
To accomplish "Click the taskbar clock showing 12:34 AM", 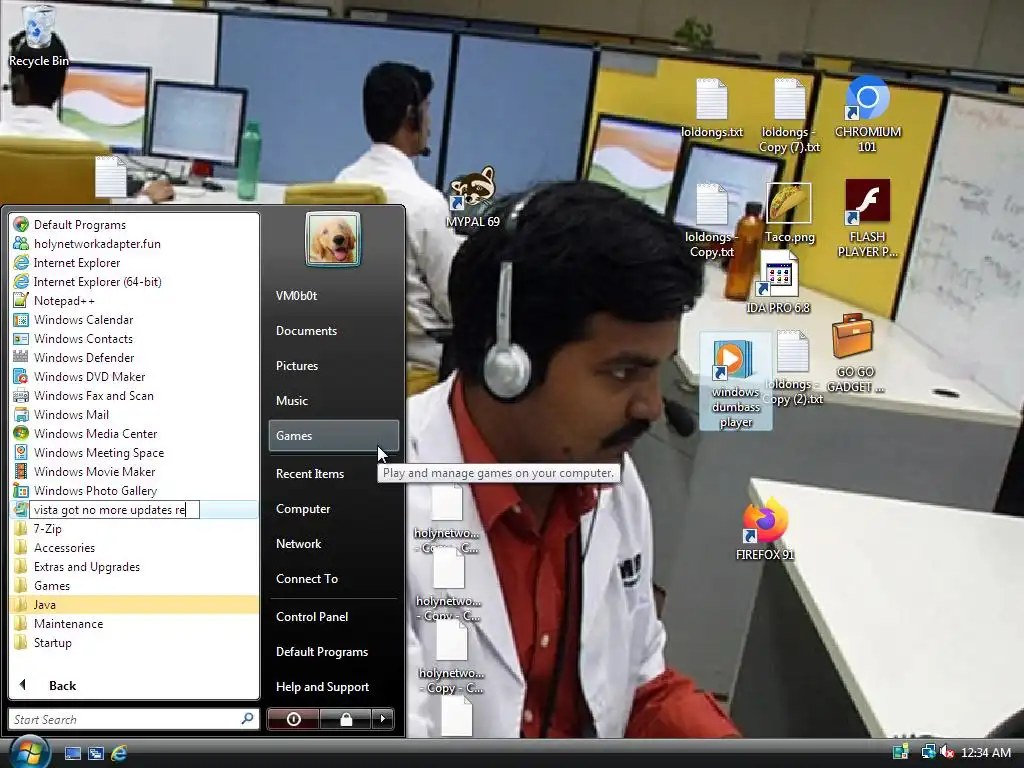I will coord(985,752).
